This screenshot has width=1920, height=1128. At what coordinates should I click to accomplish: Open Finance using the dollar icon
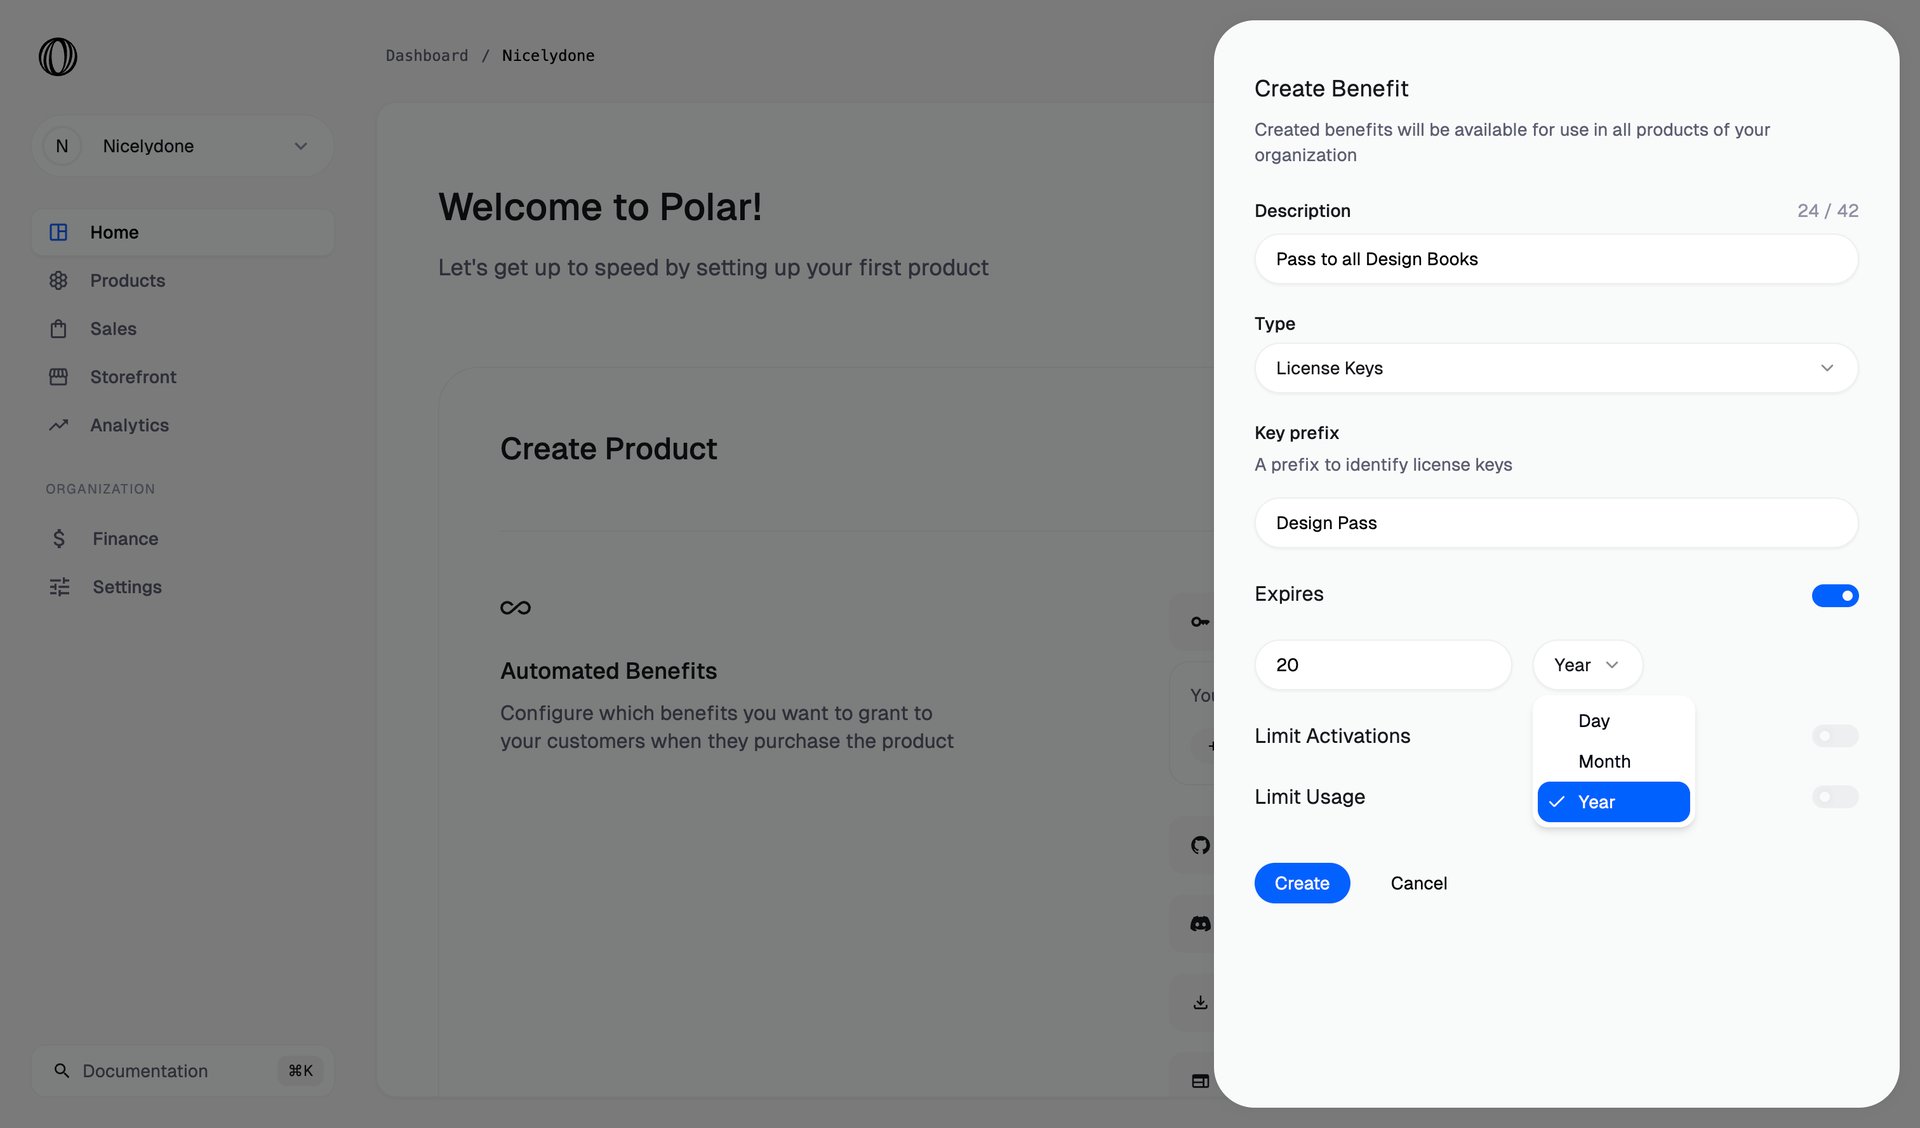click(59, 538)
